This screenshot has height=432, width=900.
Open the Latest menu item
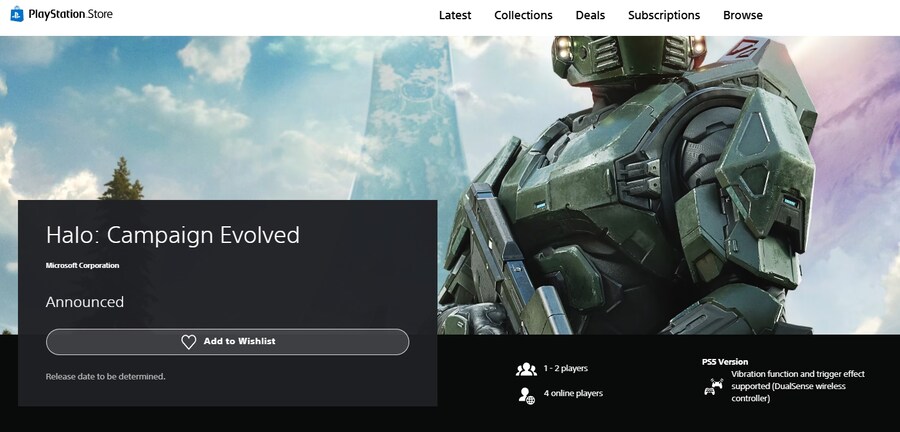pos(455,15)
